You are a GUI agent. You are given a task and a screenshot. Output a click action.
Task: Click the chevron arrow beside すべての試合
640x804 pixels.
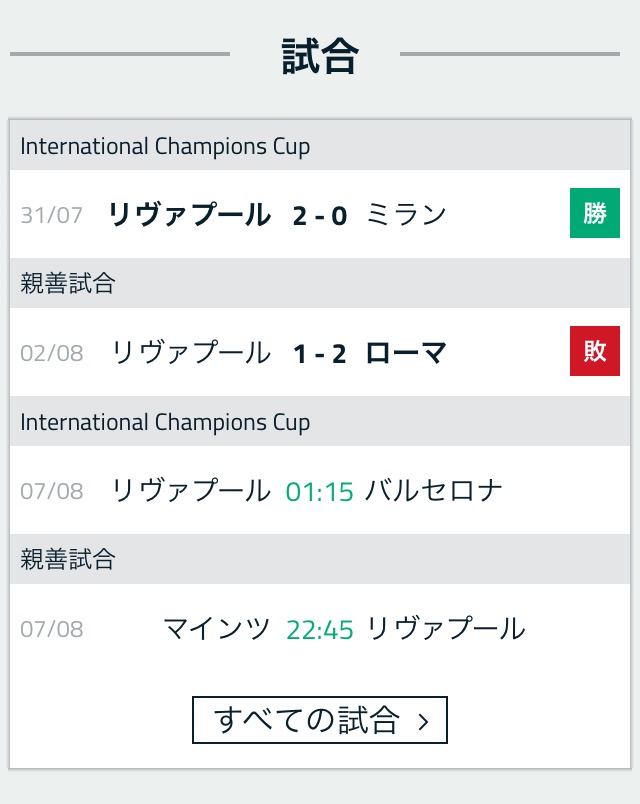point(423,722)
